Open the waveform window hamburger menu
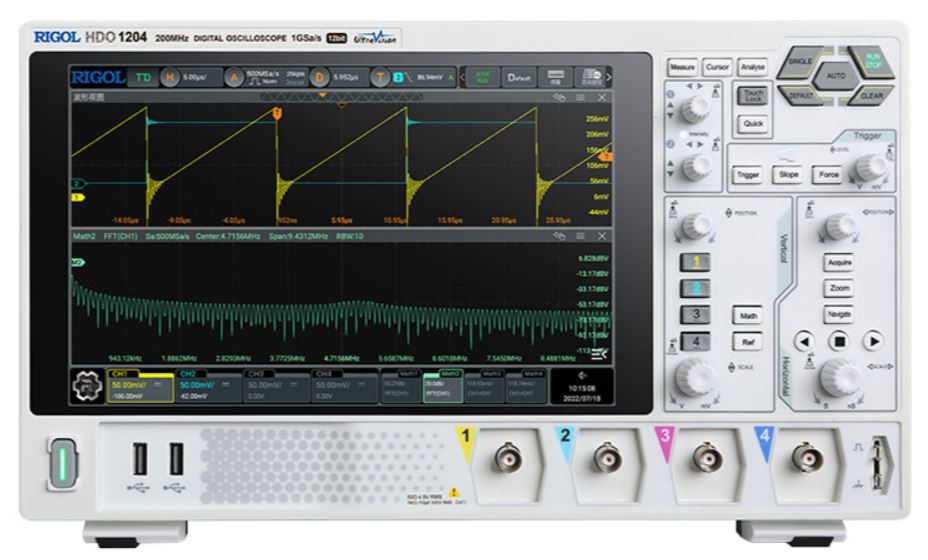Viewport: 928px width, 560px height. pyautogui.click(x=581, y=97)
